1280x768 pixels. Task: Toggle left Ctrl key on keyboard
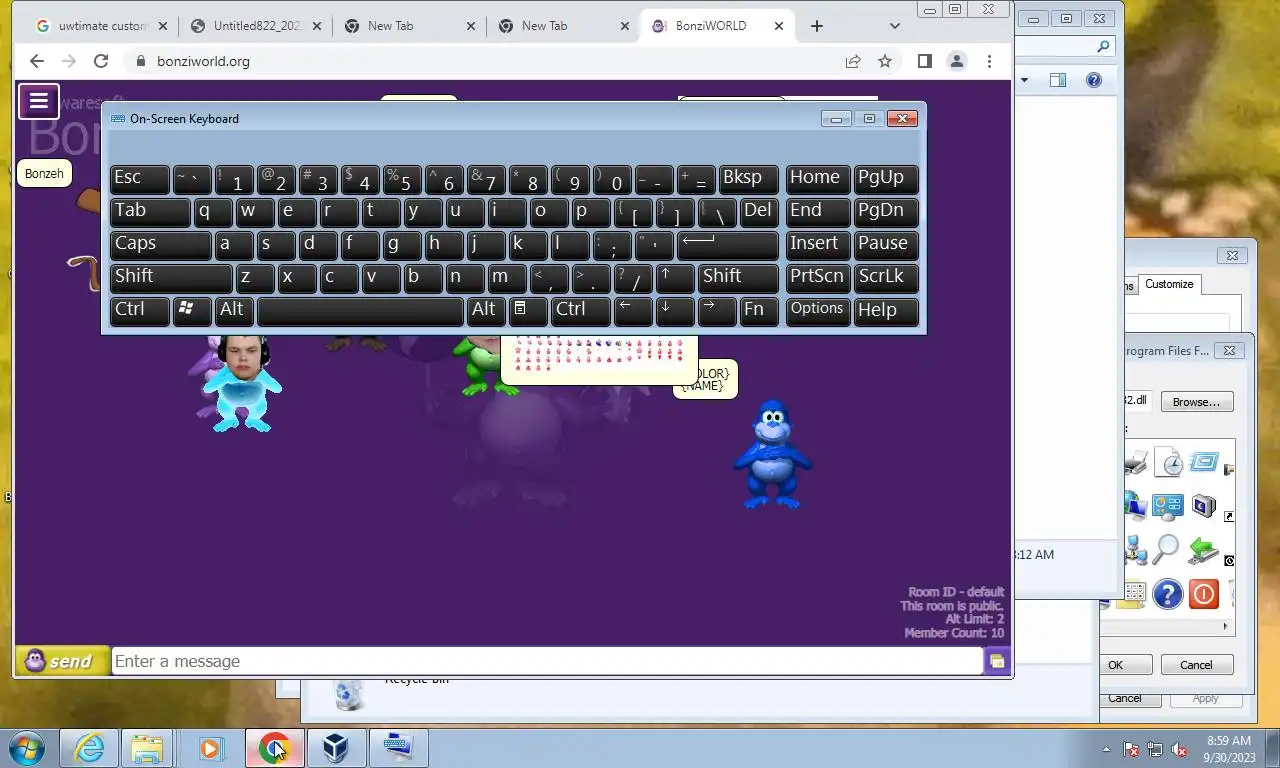(139, 311)
